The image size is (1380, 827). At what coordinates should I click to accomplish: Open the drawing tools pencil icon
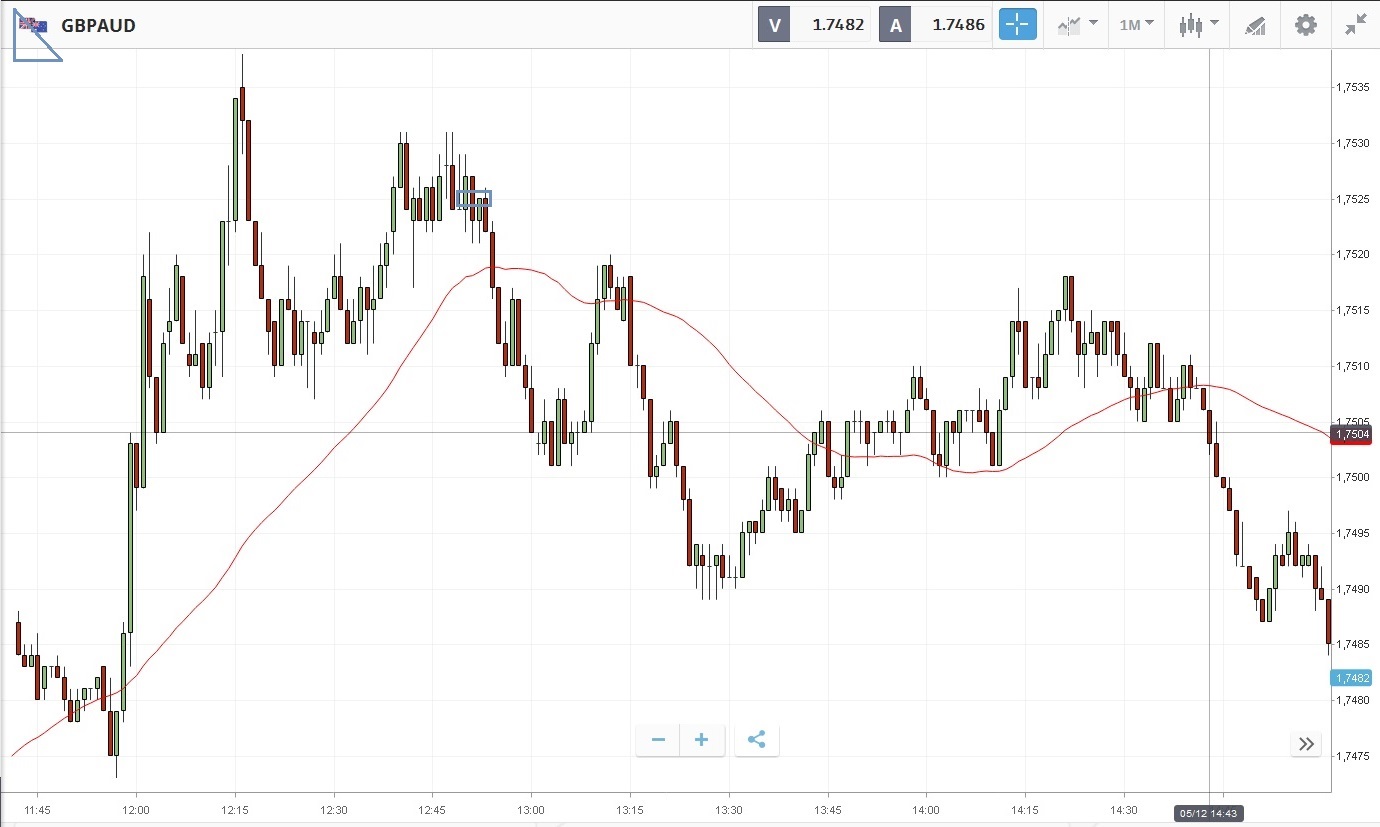(1255, 25)
